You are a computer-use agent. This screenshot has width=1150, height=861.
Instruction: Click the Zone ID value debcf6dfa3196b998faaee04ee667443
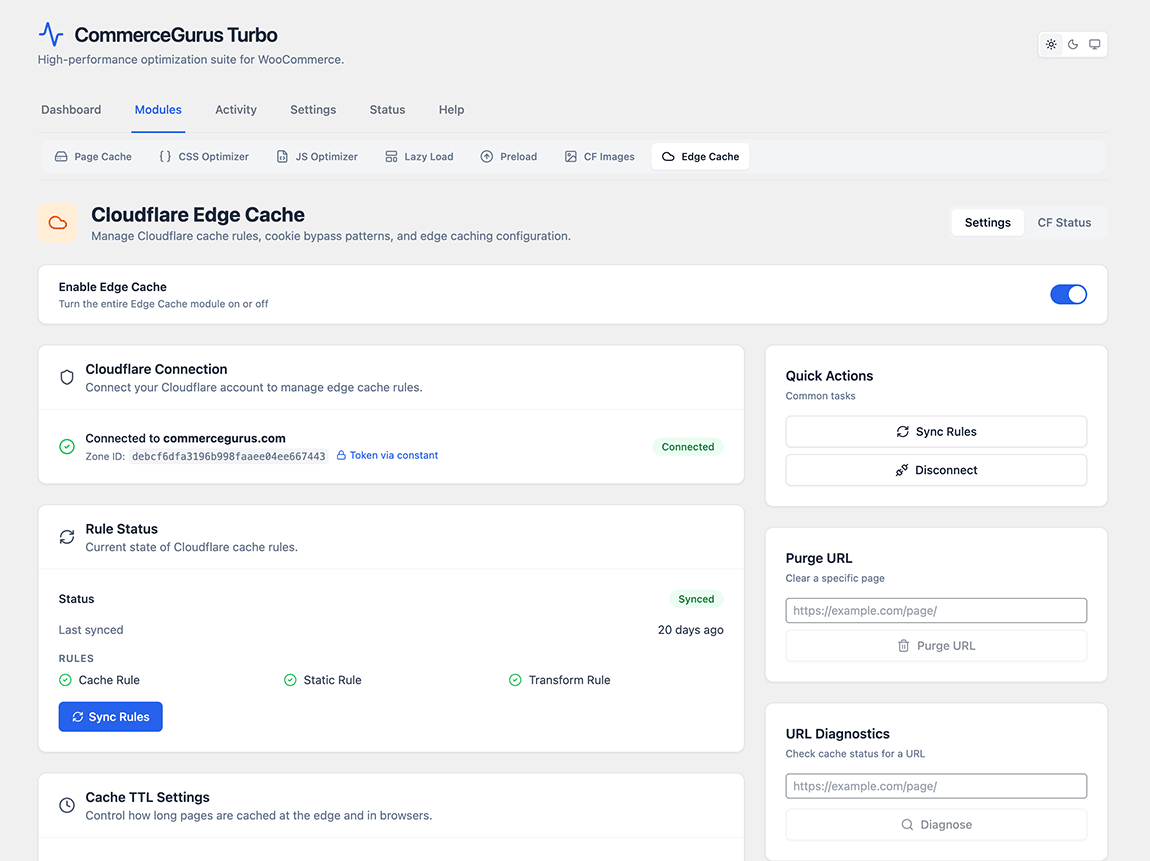coord(229,456)
